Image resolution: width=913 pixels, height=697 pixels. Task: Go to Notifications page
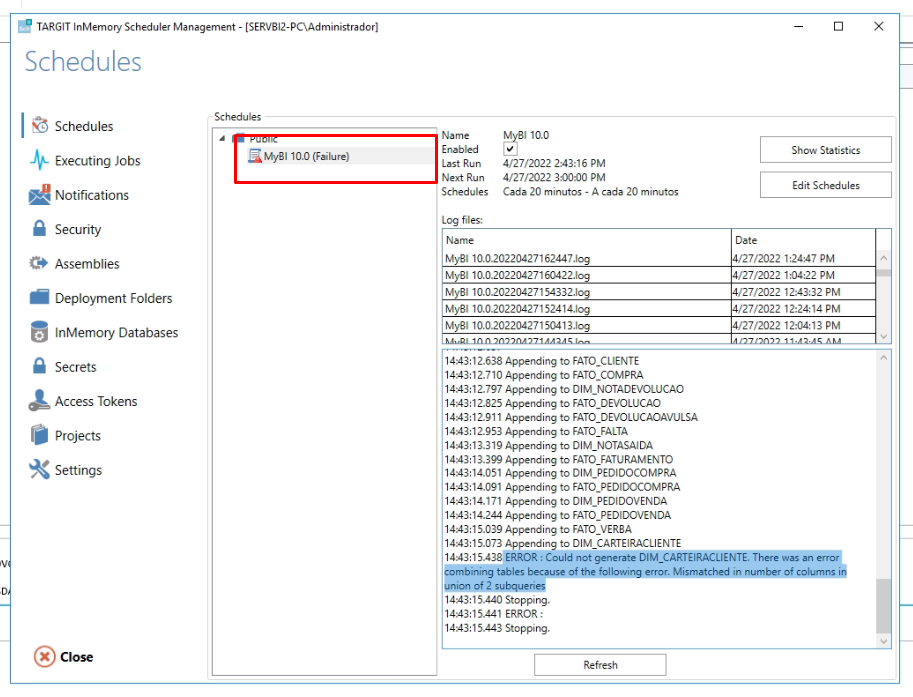click(91, 195)
